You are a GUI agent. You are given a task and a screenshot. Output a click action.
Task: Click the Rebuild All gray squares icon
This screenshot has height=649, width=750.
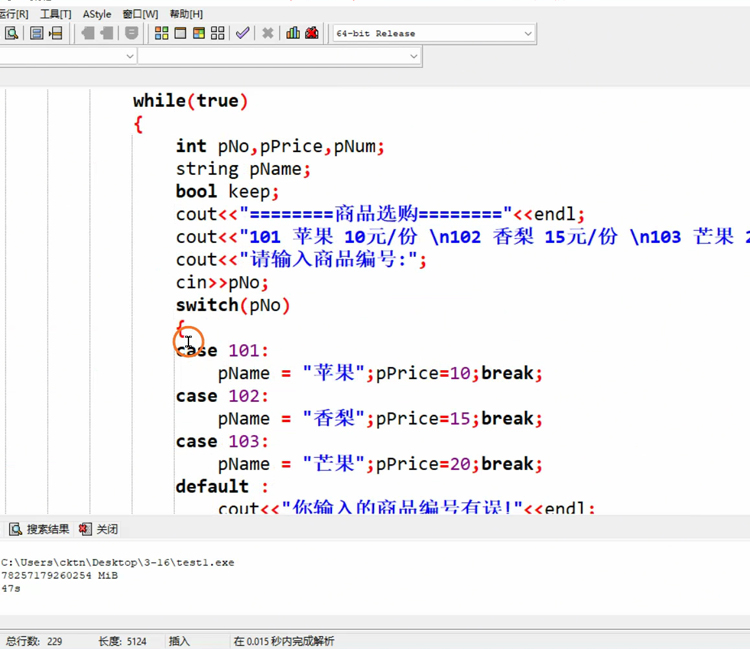[218, 33]
